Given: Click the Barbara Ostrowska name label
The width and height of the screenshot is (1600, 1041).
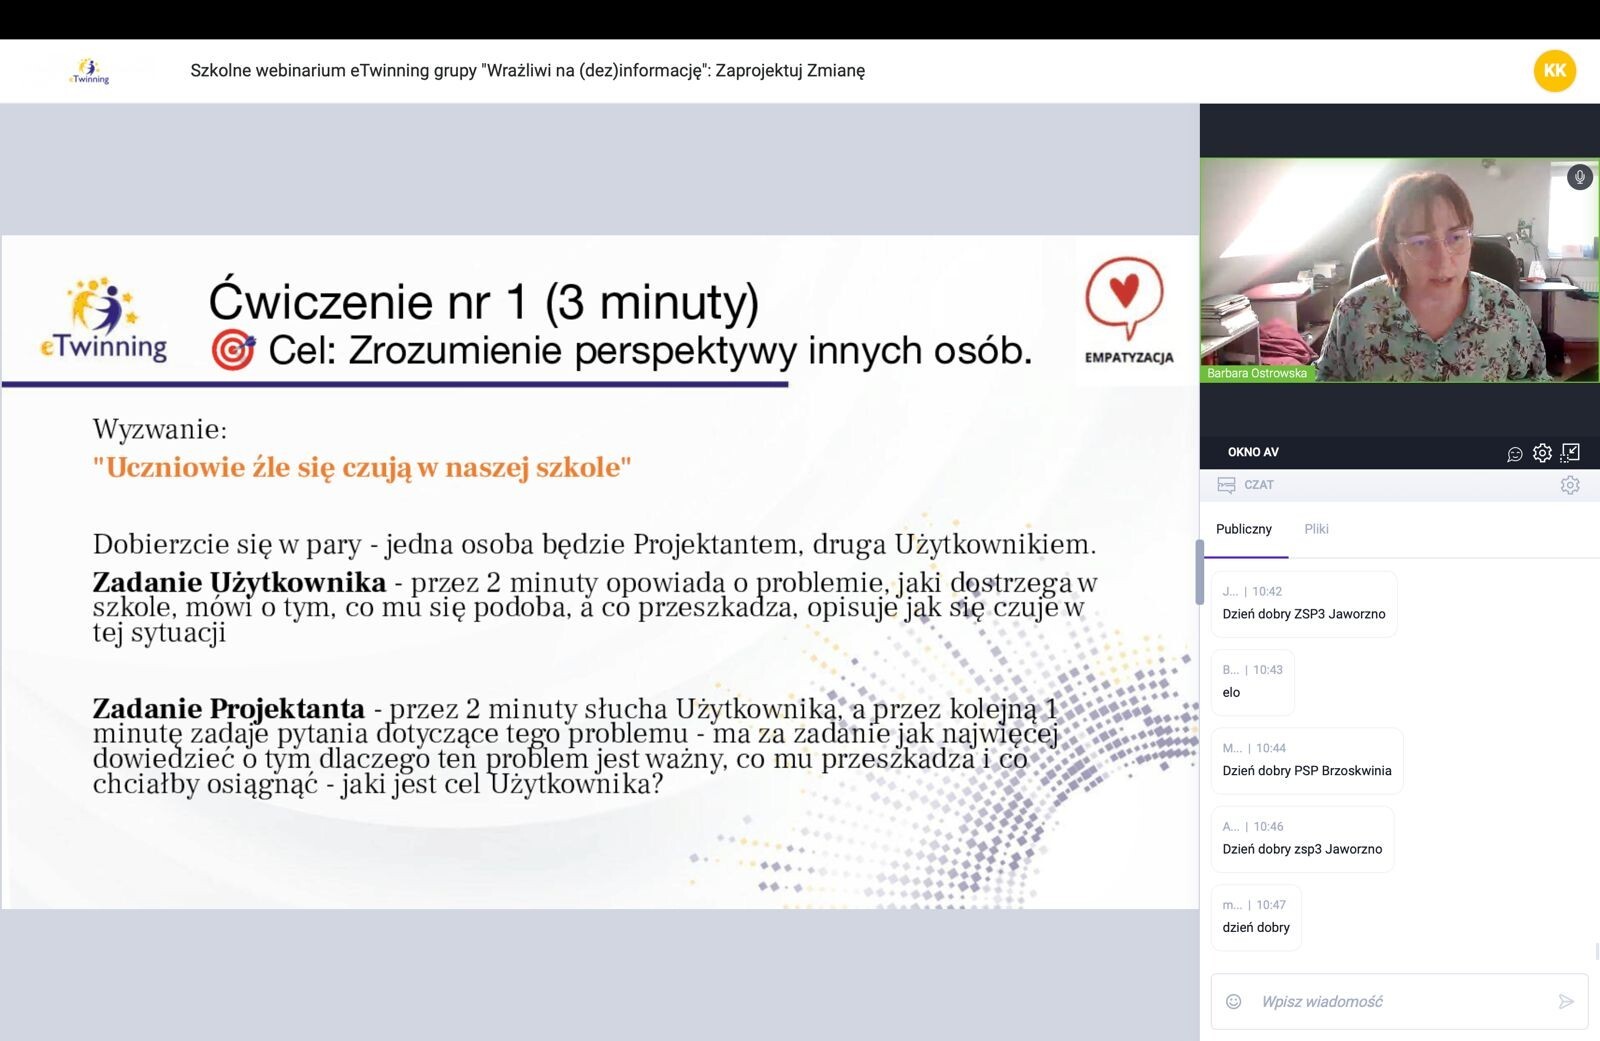Looking at the screenshot, I should (x=1256, y=373).
